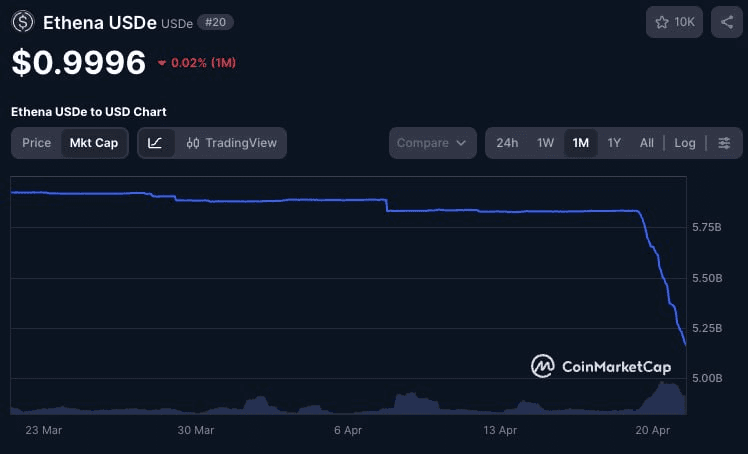Add USDe to watchlist with star
Screen dimensions: 748x454
pos(675,22)
